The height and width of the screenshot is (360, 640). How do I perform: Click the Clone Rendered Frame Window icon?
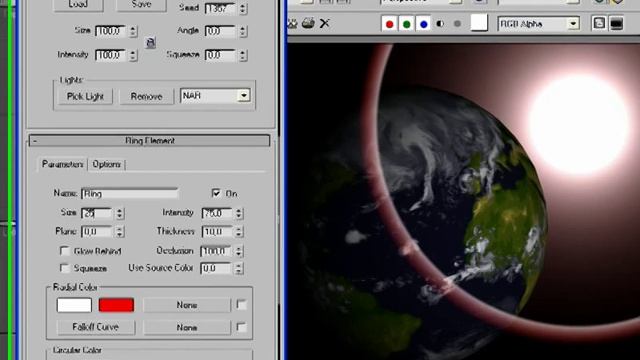(292, 23)
